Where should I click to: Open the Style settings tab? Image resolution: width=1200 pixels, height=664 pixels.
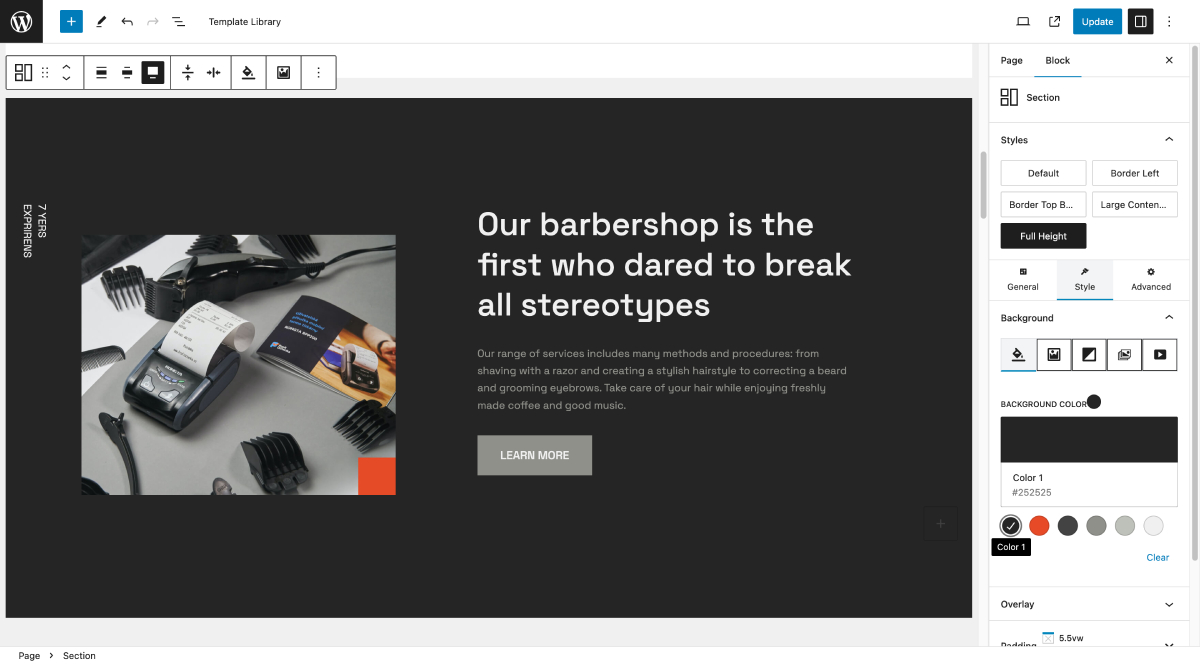(1085, 280)
